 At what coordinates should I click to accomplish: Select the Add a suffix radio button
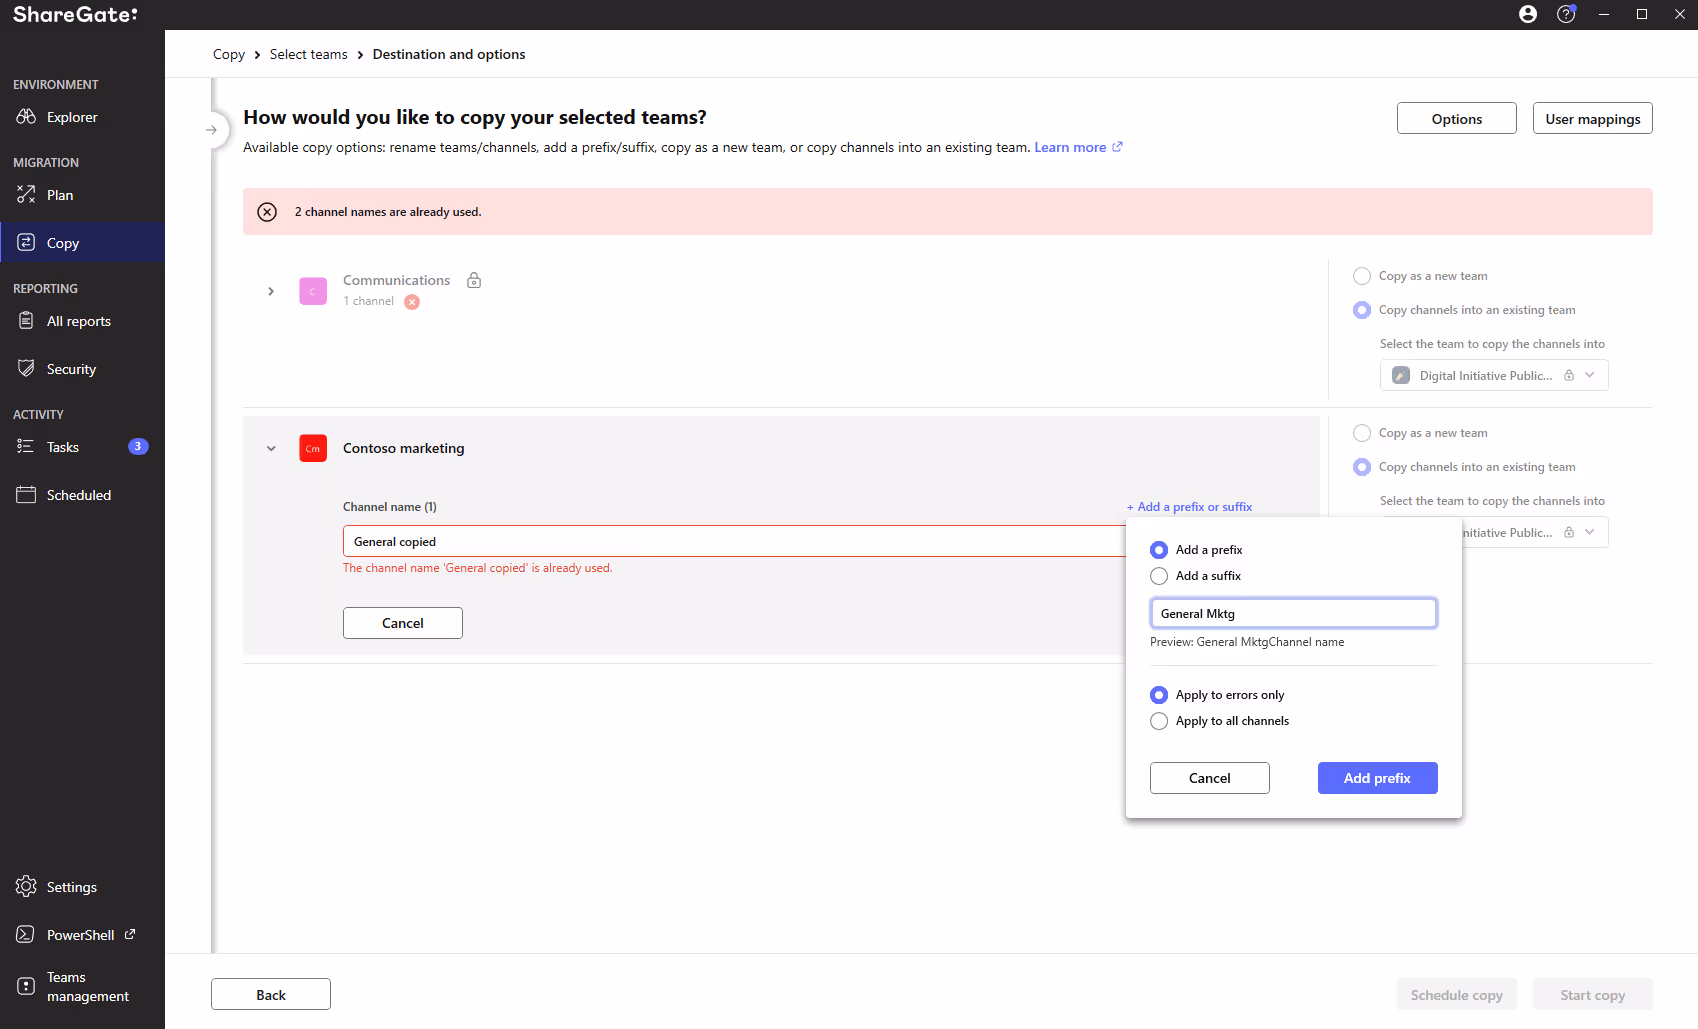coord(1159,576)
